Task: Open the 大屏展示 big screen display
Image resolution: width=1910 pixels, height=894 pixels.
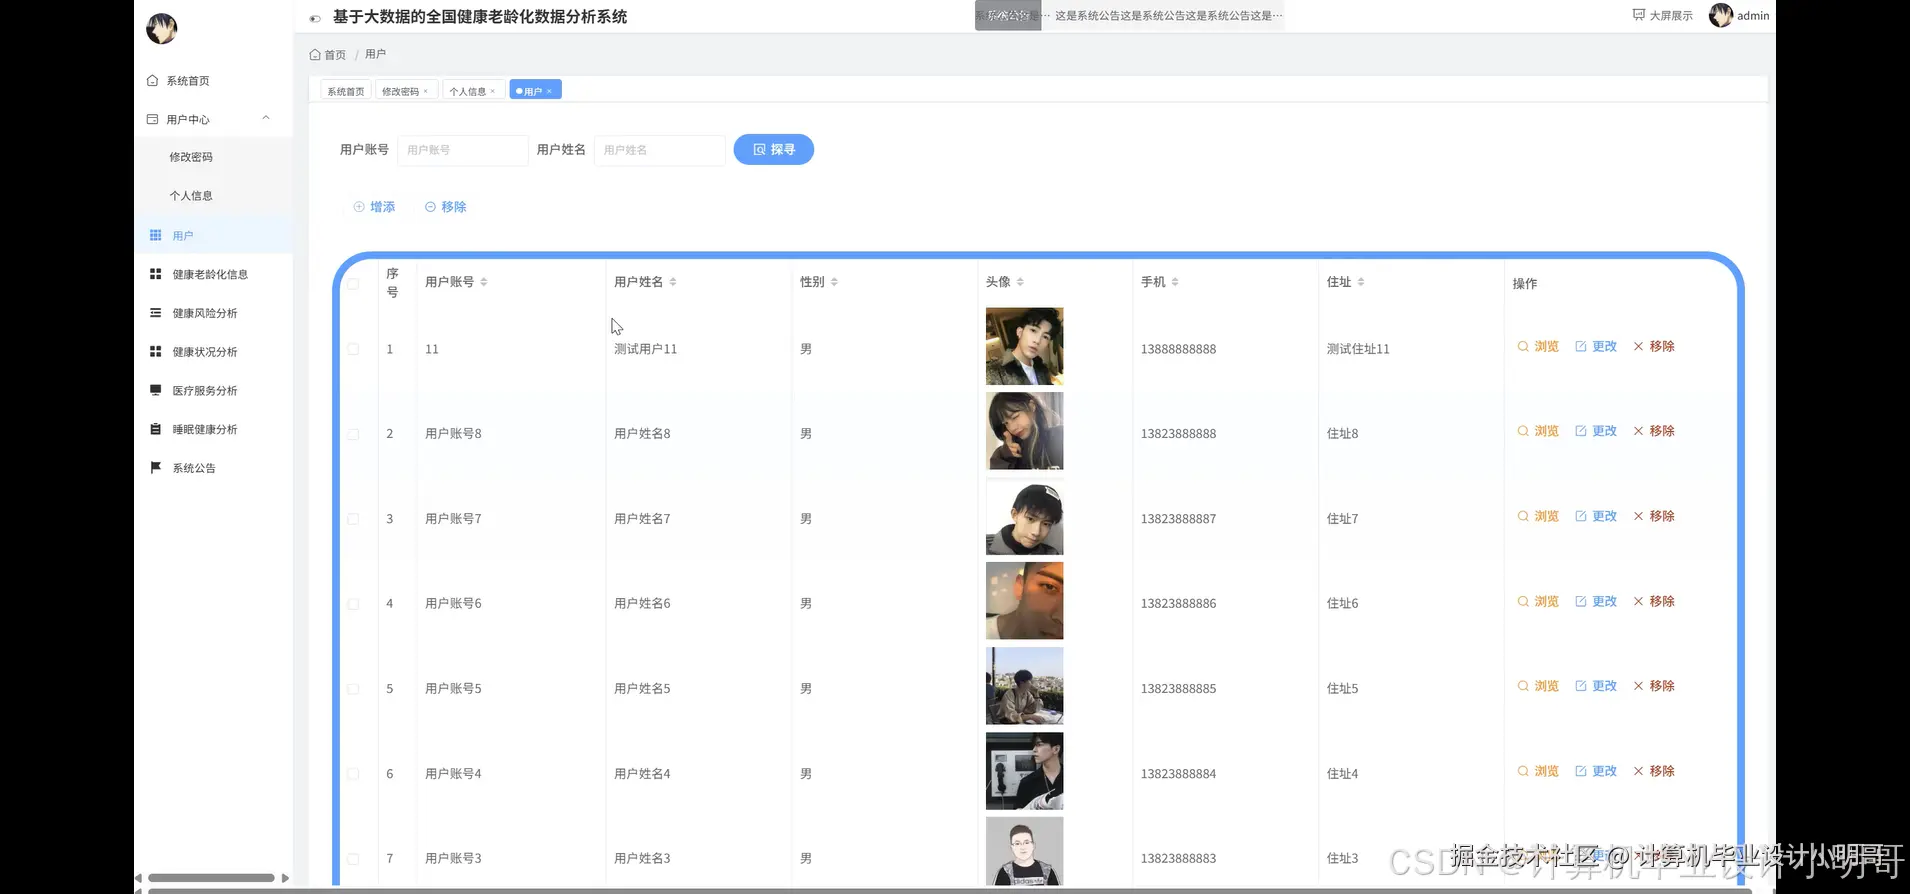Action: pos(1663,15)
